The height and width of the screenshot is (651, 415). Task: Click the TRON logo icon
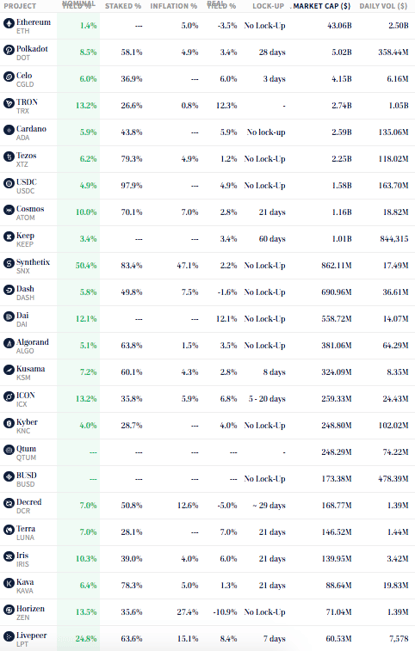[9, 103]
